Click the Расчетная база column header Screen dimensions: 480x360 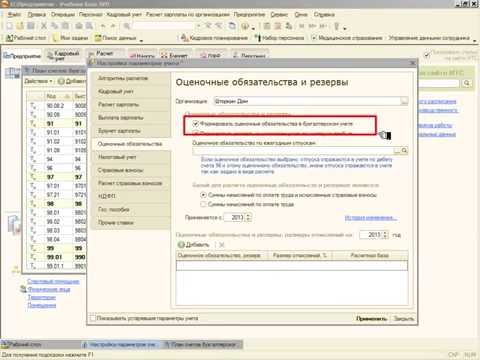[x=370, y=255]
